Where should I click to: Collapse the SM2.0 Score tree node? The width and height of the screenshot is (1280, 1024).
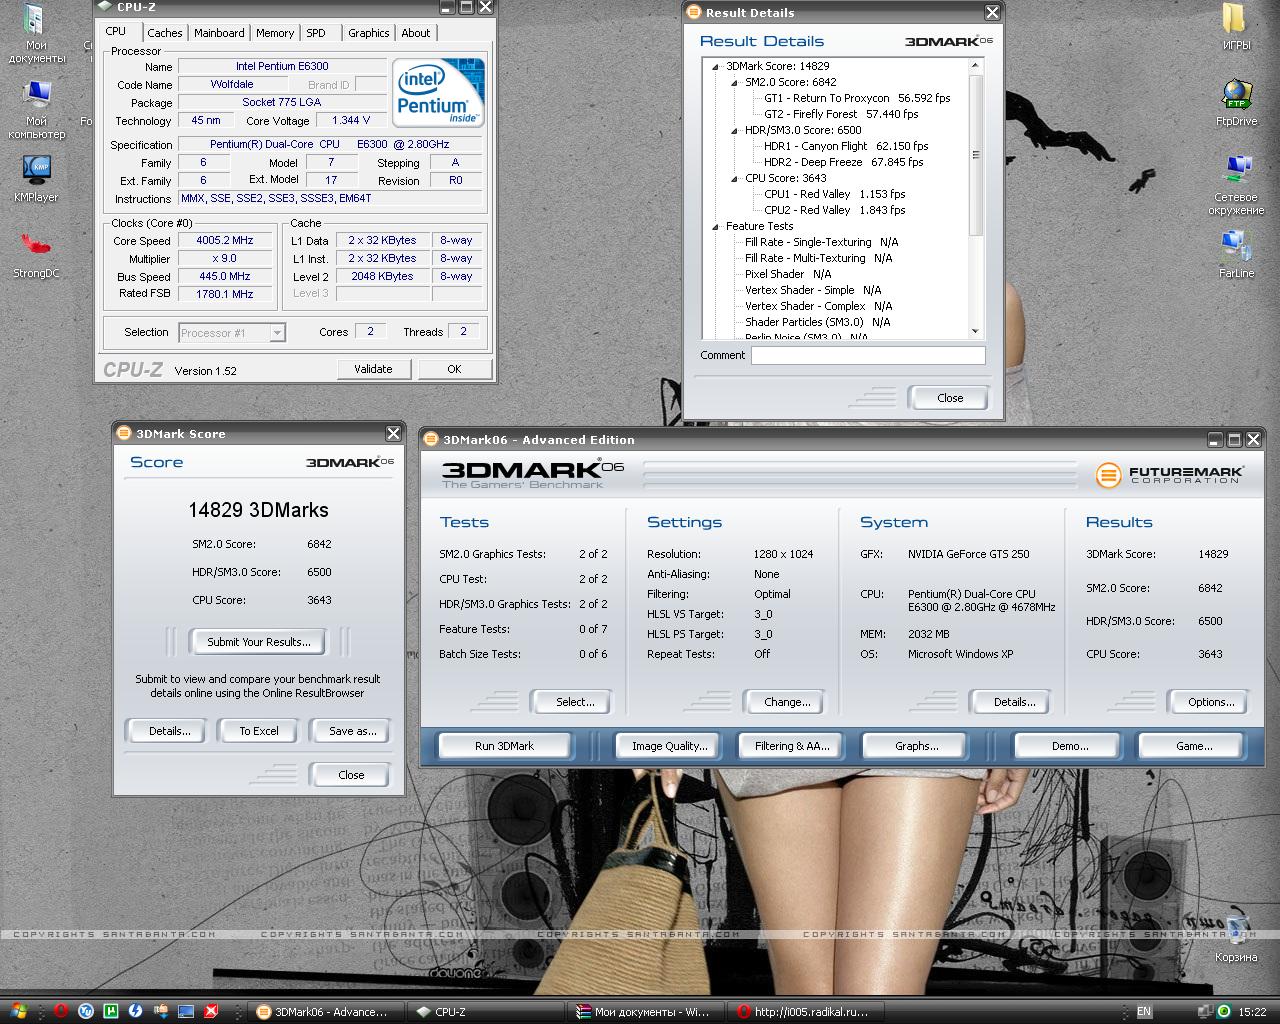coord(735,83)
